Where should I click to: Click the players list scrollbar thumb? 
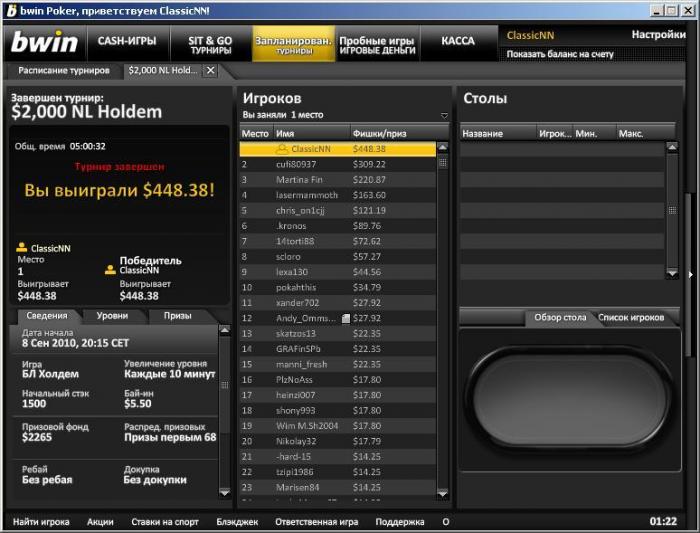[442, 162]
